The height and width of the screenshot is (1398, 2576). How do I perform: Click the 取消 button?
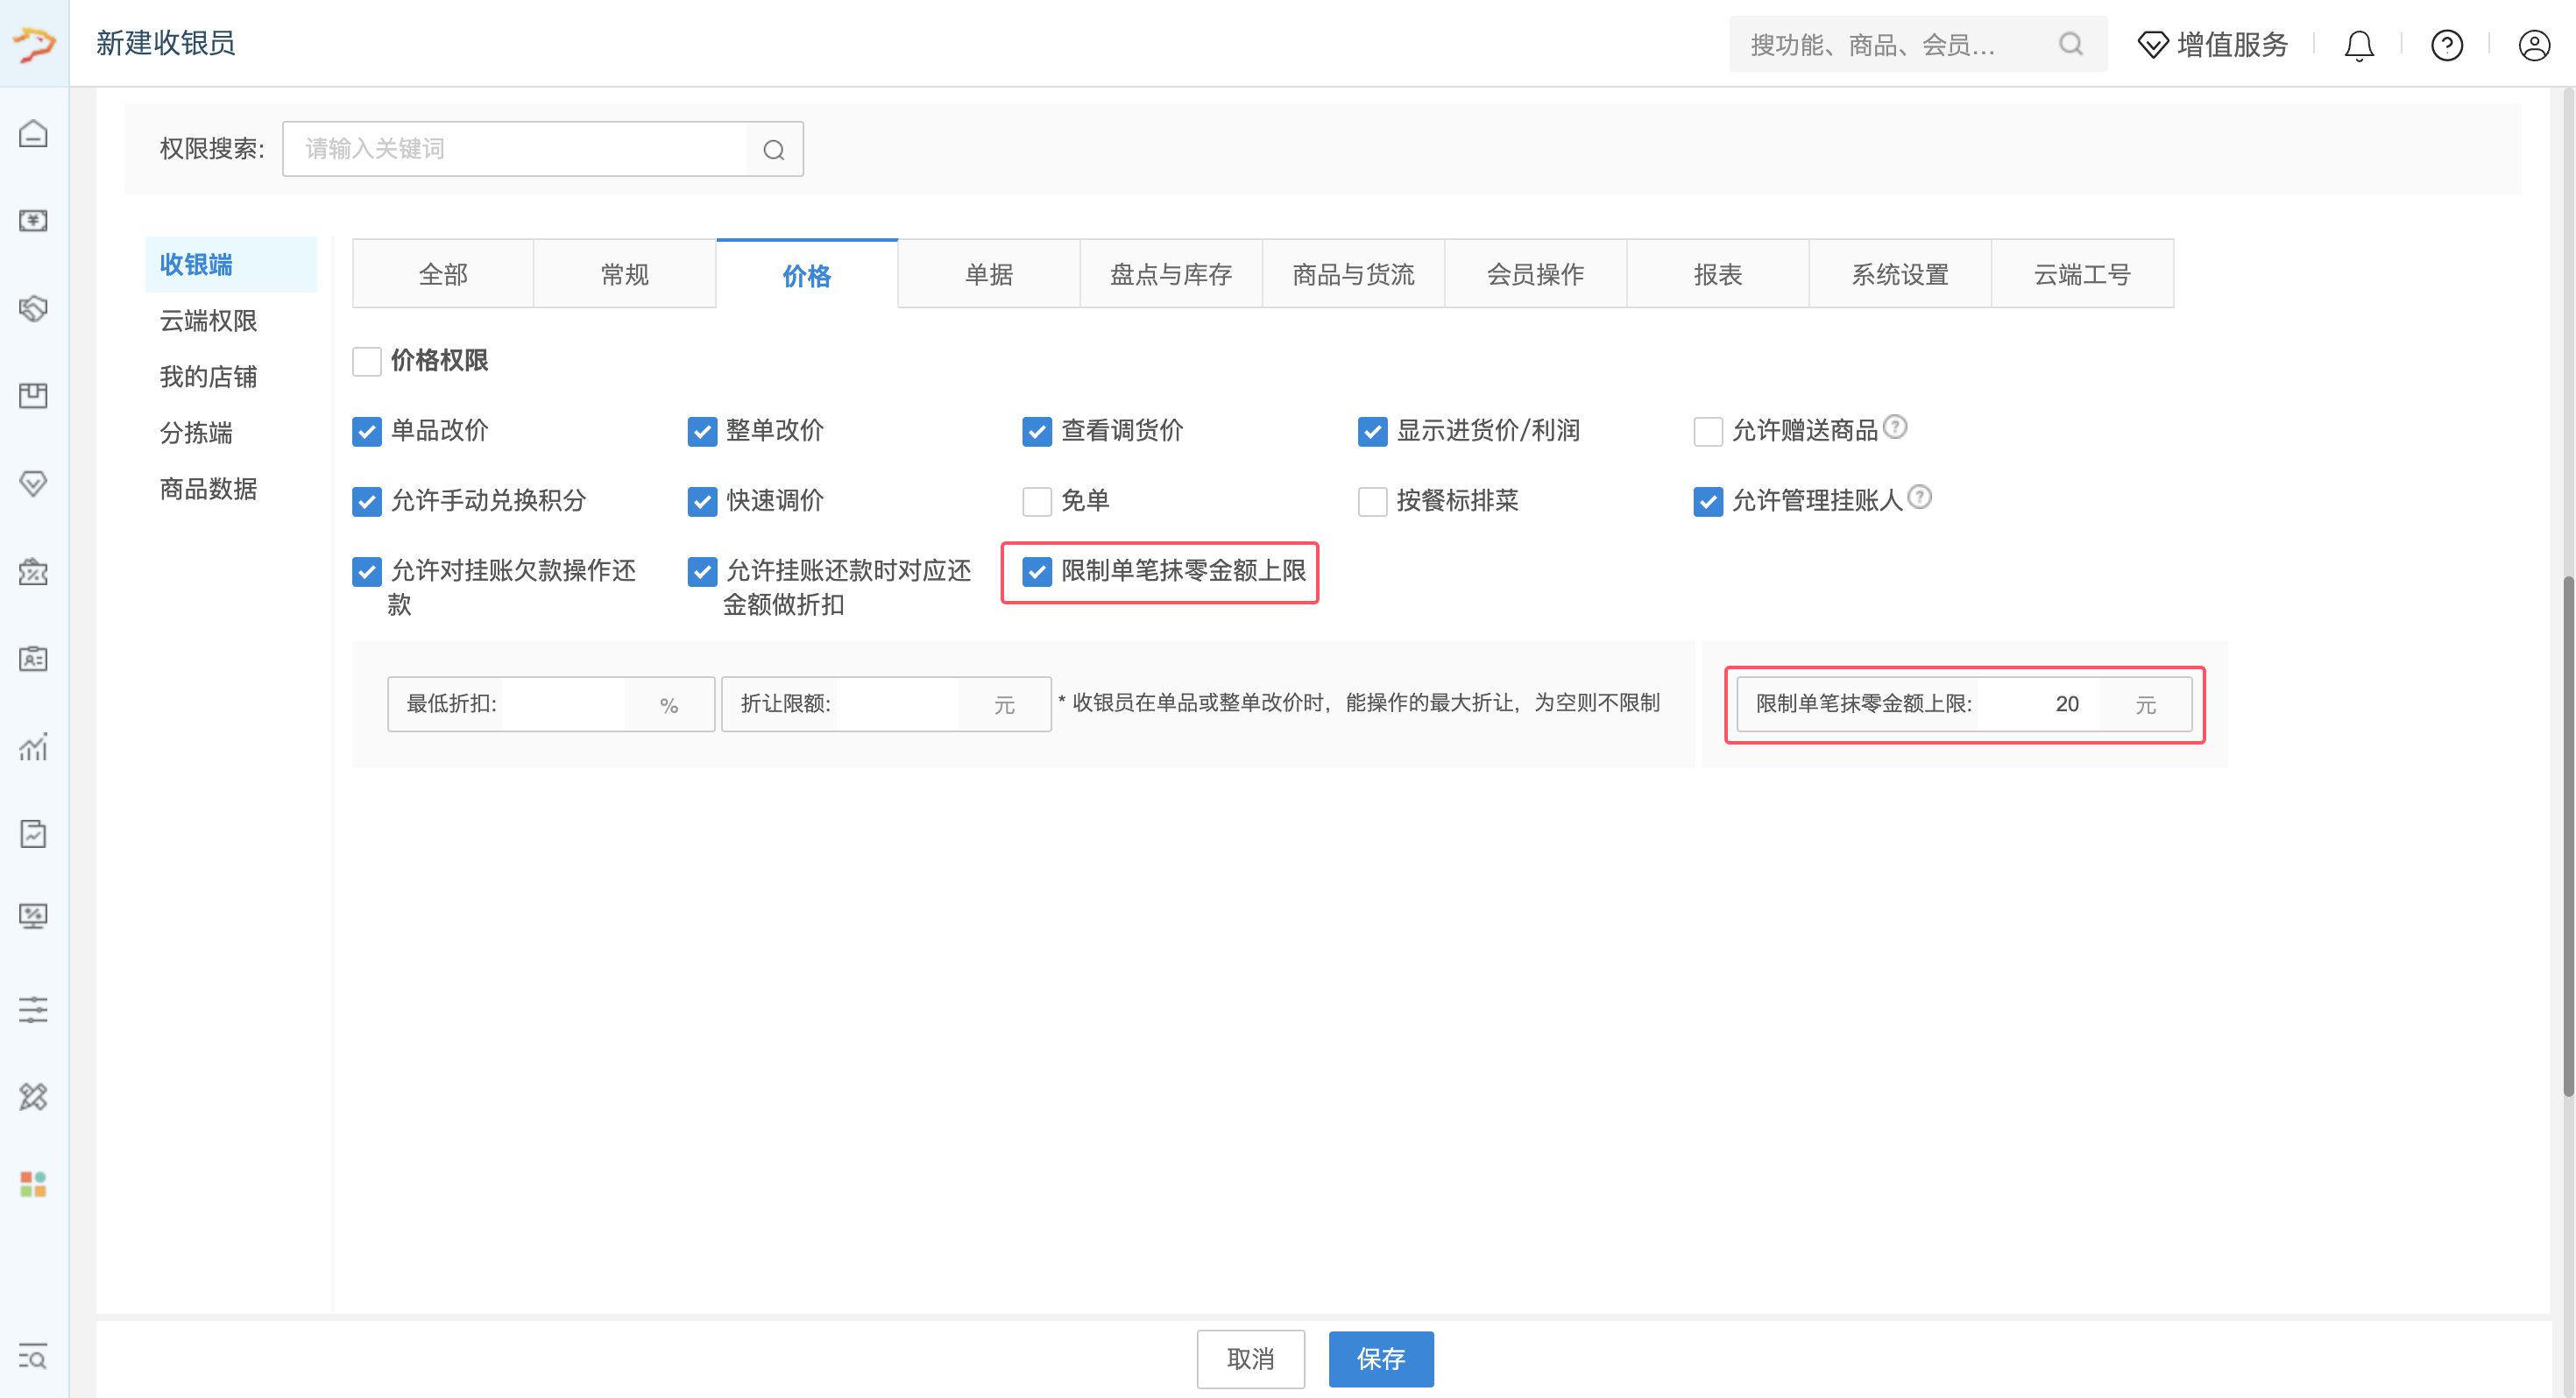pos(1250,1358)
